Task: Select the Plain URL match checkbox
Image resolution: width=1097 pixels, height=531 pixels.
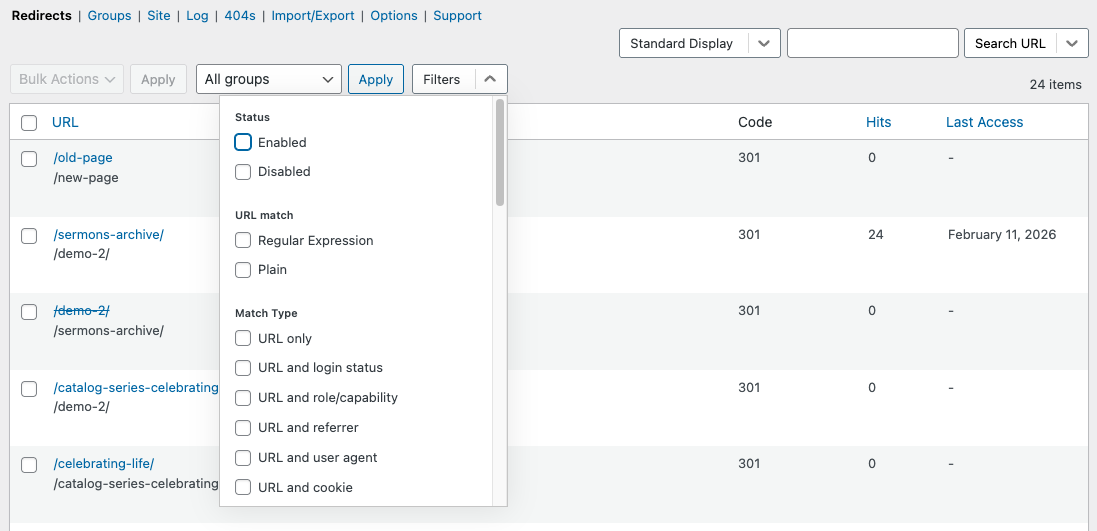Action: coord(243,270)
